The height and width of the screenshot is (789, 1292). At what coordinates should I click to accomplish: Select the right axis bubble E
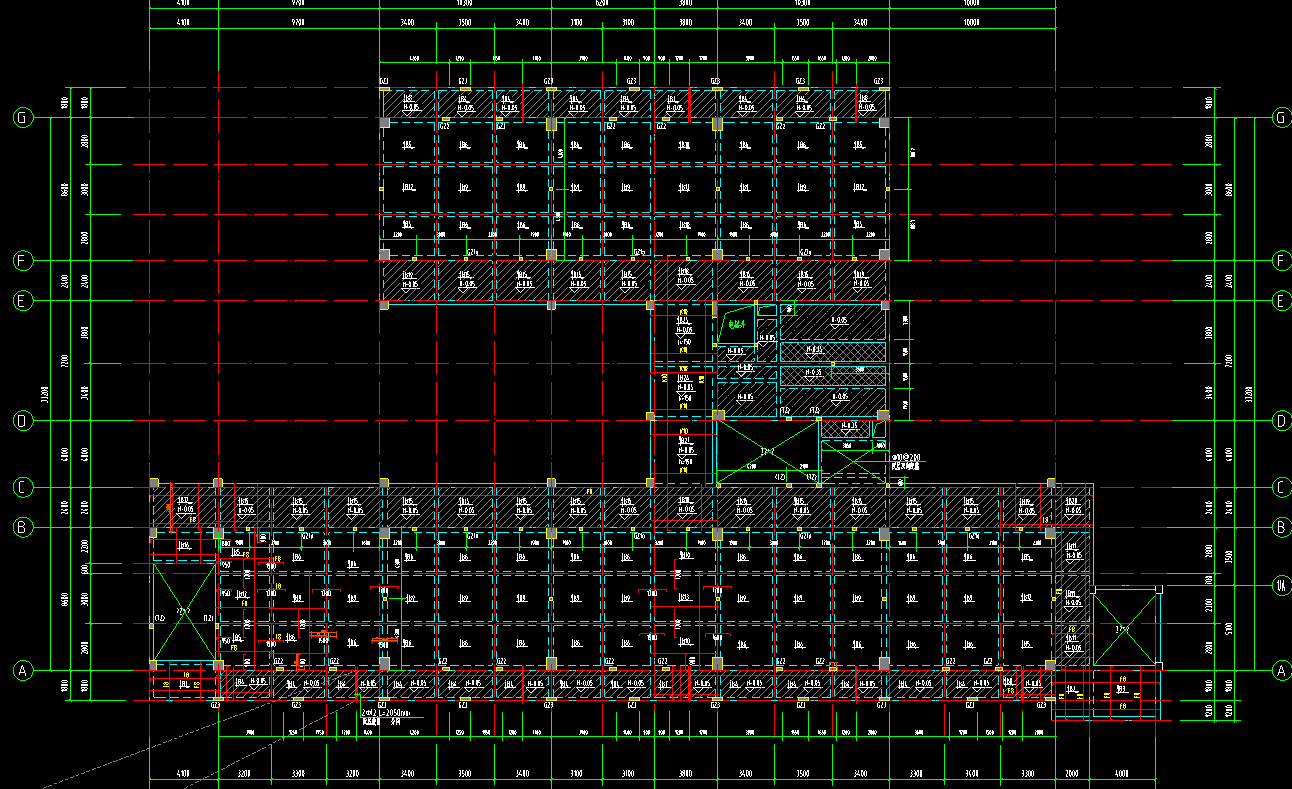1280,300
